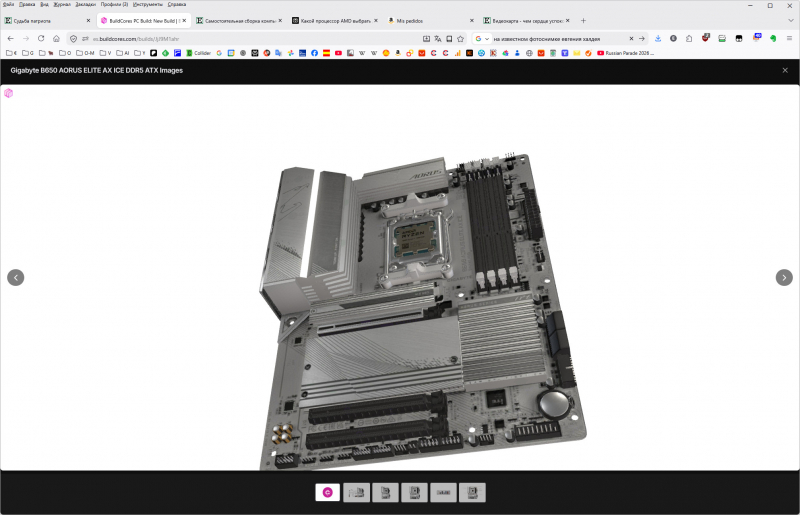Switch to the Судьба патриота tab
Screen dimensions: 800x515
(47, 21)
